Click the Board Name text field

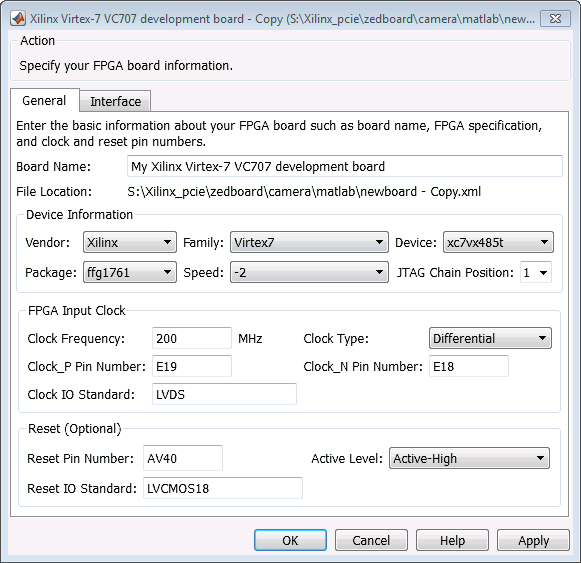(345, 166)
